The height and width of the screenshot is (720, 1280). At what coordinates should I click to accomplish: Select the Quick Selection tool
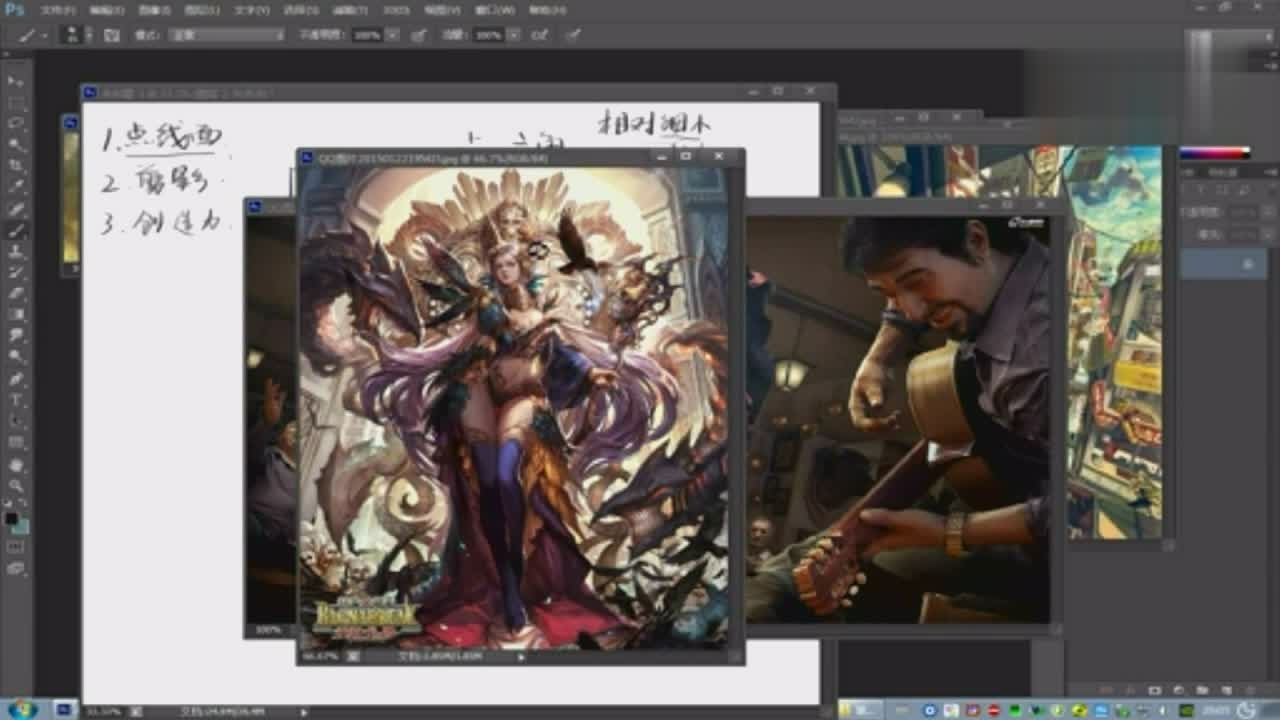click(x=16, y=144)
